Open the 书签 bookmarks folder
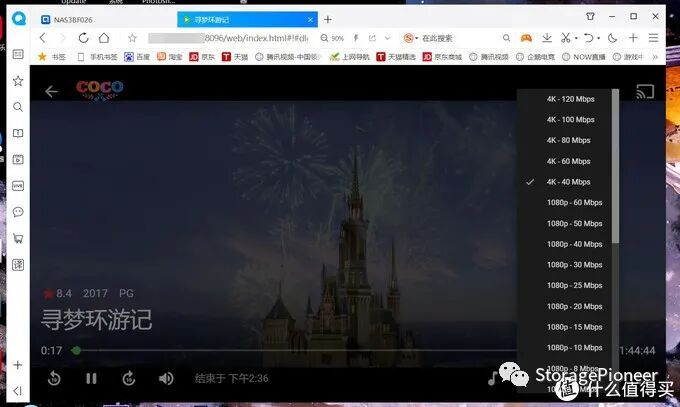 52,57
